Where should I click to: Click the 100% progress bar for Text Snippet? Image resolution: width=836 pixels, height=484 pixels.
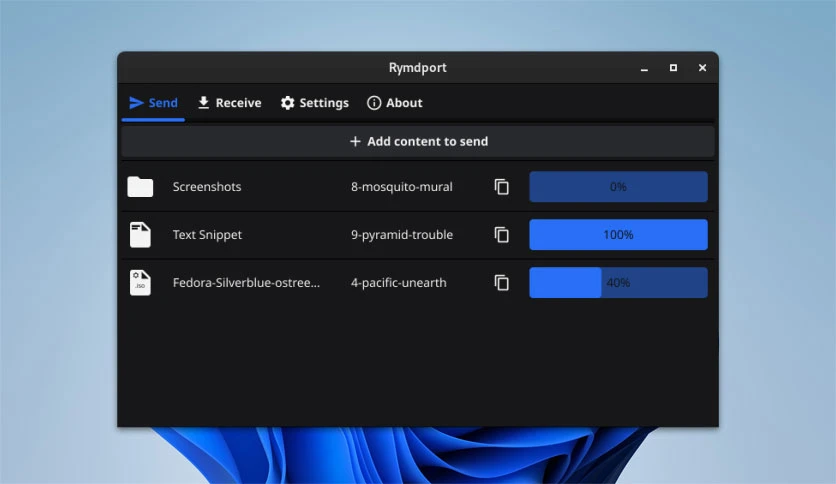pyautogui.click(x=618, y=235)
